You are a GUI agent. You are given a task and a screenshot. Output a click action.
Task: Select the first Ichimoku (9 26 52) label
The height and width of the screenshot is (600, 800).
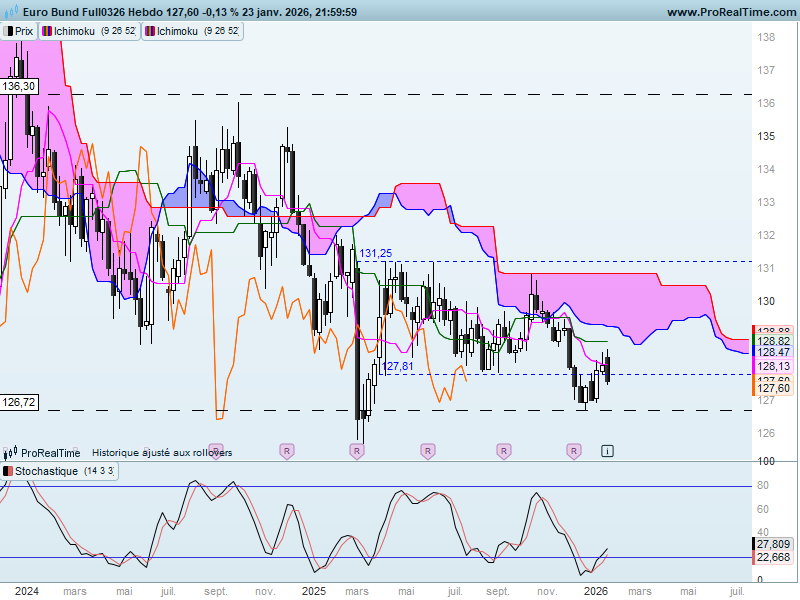(x=89, y=31)
